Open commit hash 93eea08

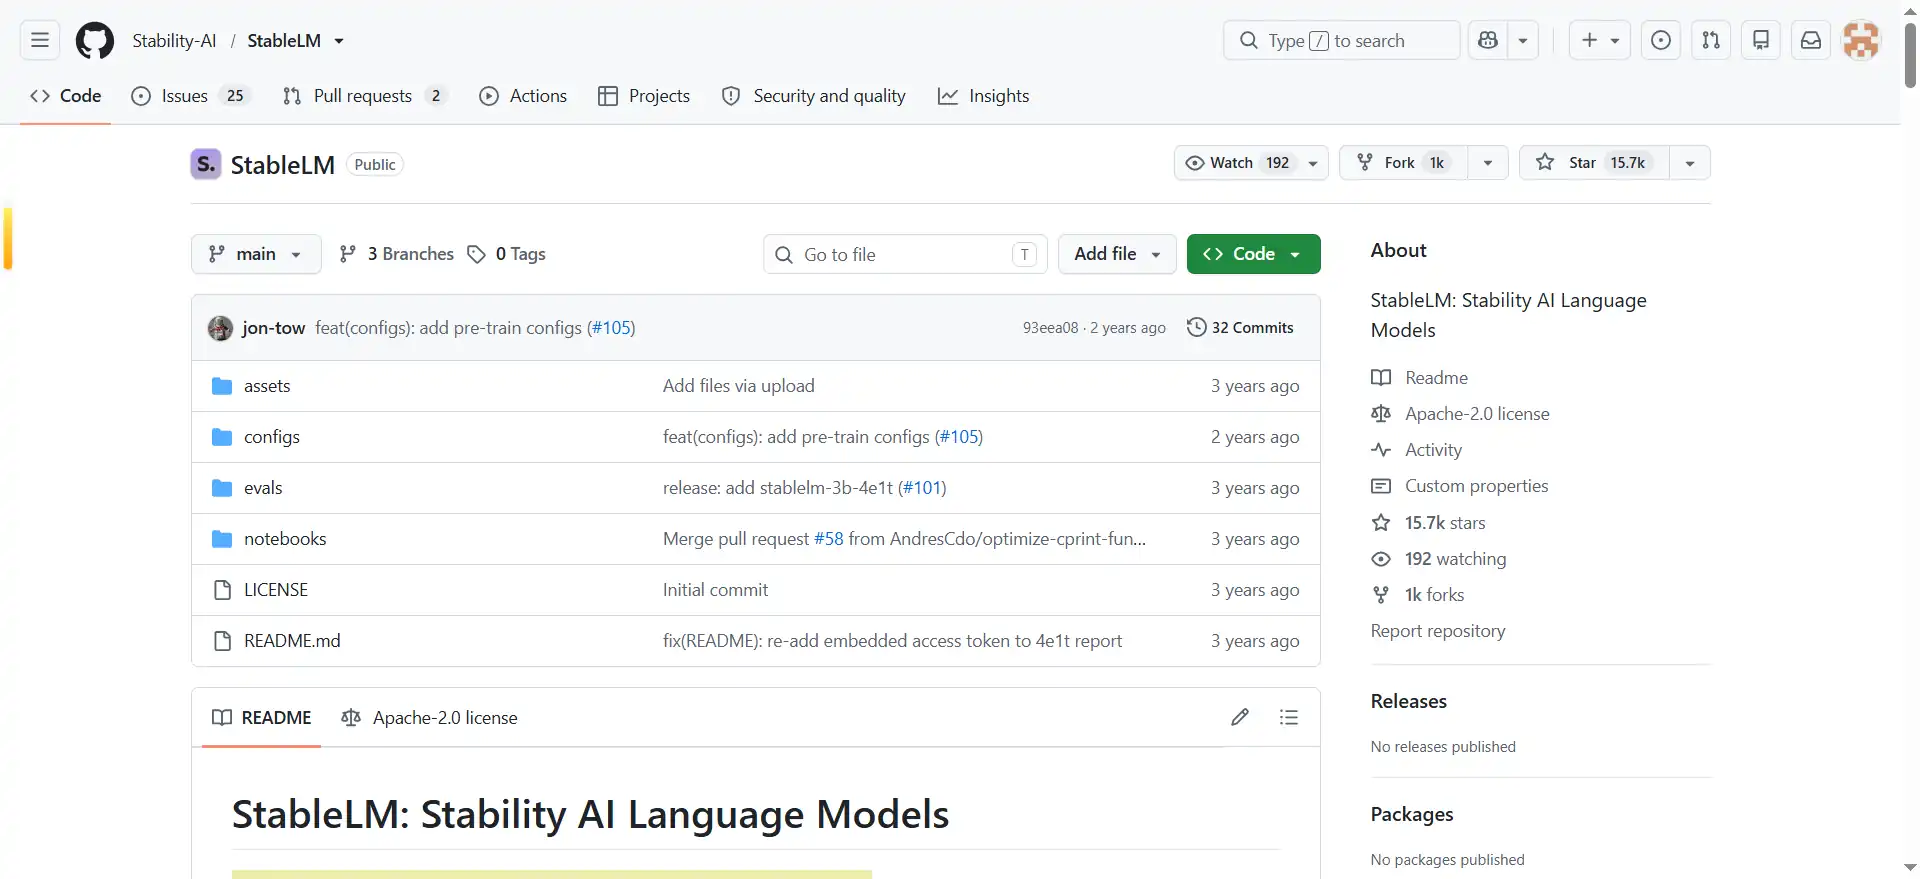[x=1050, y=328]
